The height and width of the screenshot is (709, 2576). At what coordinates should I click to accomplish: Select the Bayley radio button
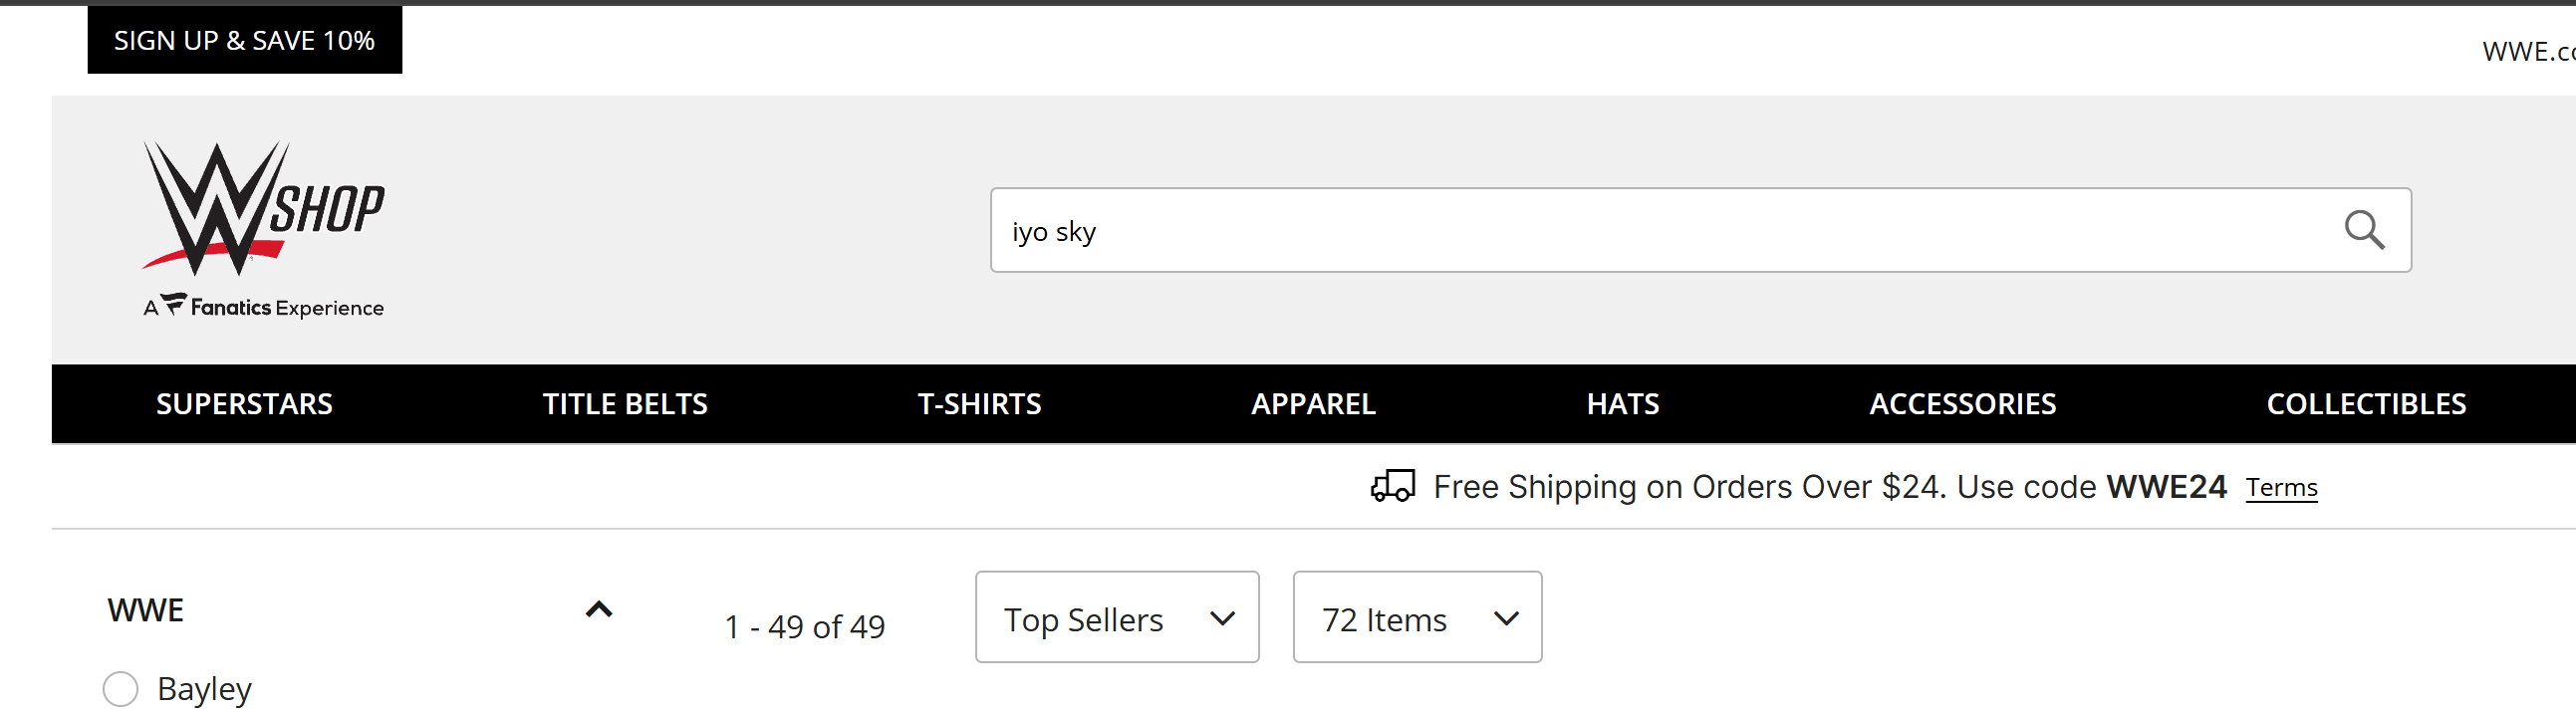121,688
